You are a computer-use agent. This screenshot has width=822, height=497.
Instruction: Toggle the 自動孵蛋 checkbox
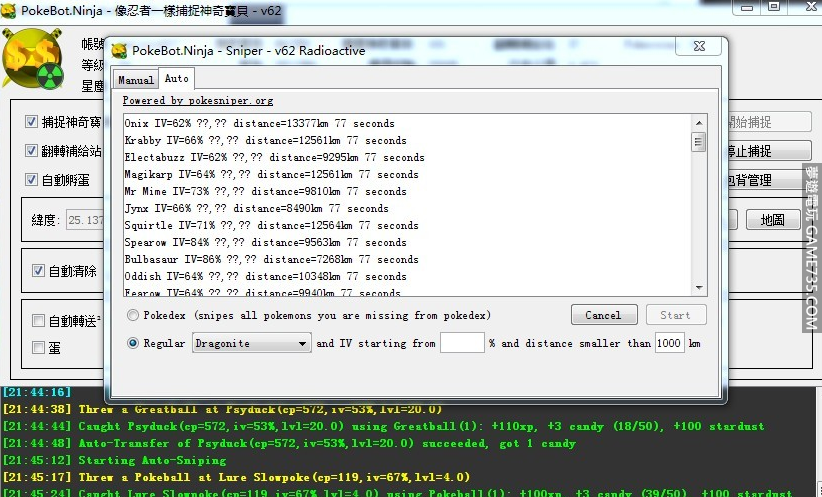[33, 180]
